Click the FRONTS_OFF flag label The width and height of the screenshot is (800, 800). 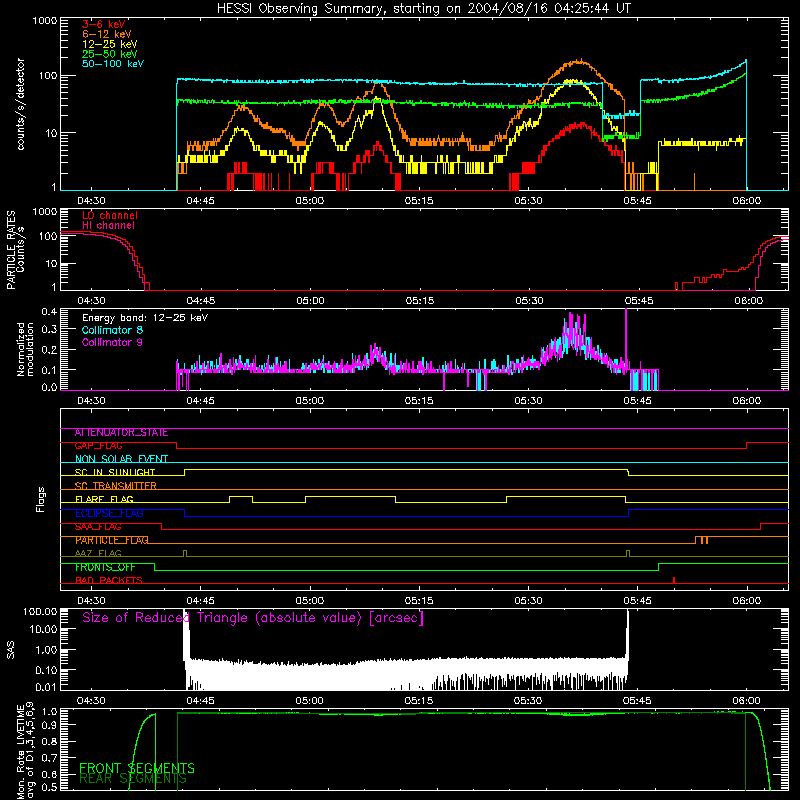point(105,567)
